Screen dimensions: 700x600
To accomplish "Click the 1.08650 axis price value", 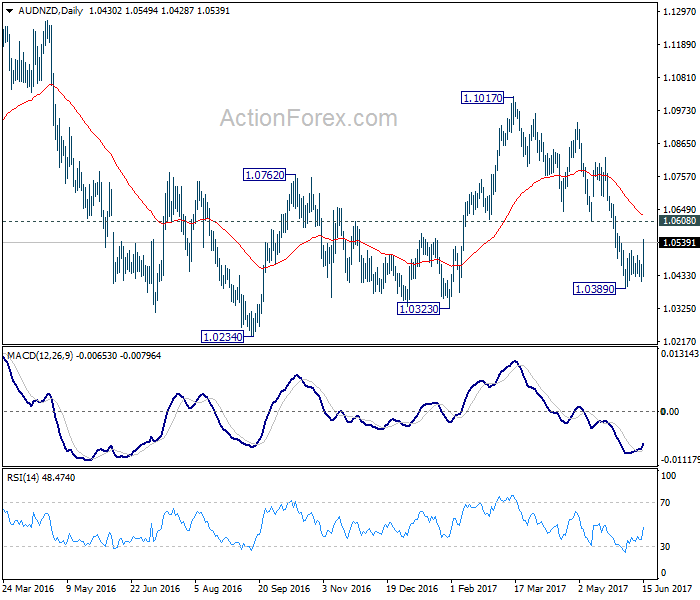I will click(x=679, y=144).
